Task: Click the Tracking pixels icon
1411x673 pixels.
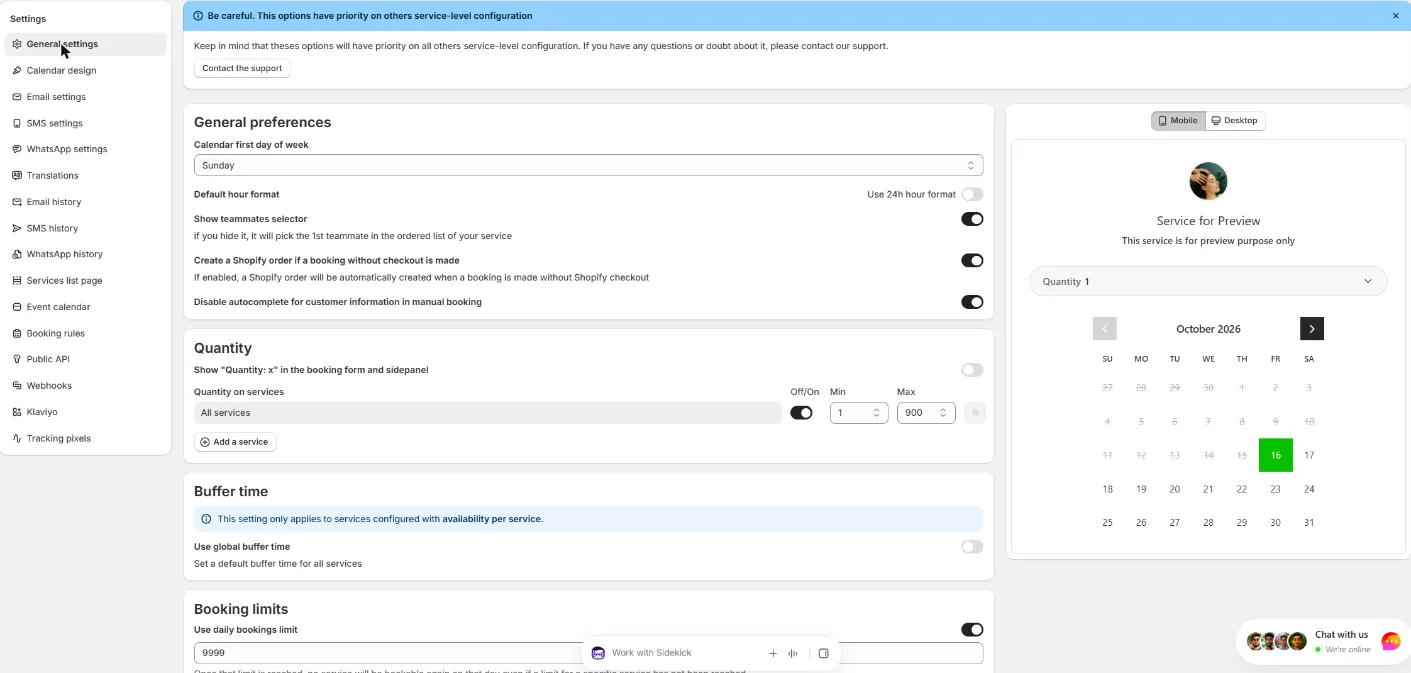Action: [17, 438]
